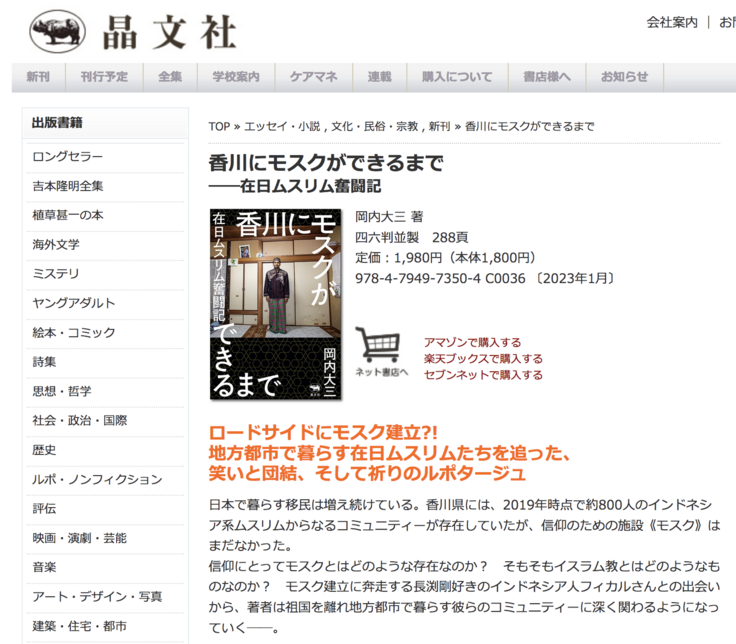
Task: Click 楽天ブックスで購入する link
Action: pyautogui.click(x=483, y=359)
